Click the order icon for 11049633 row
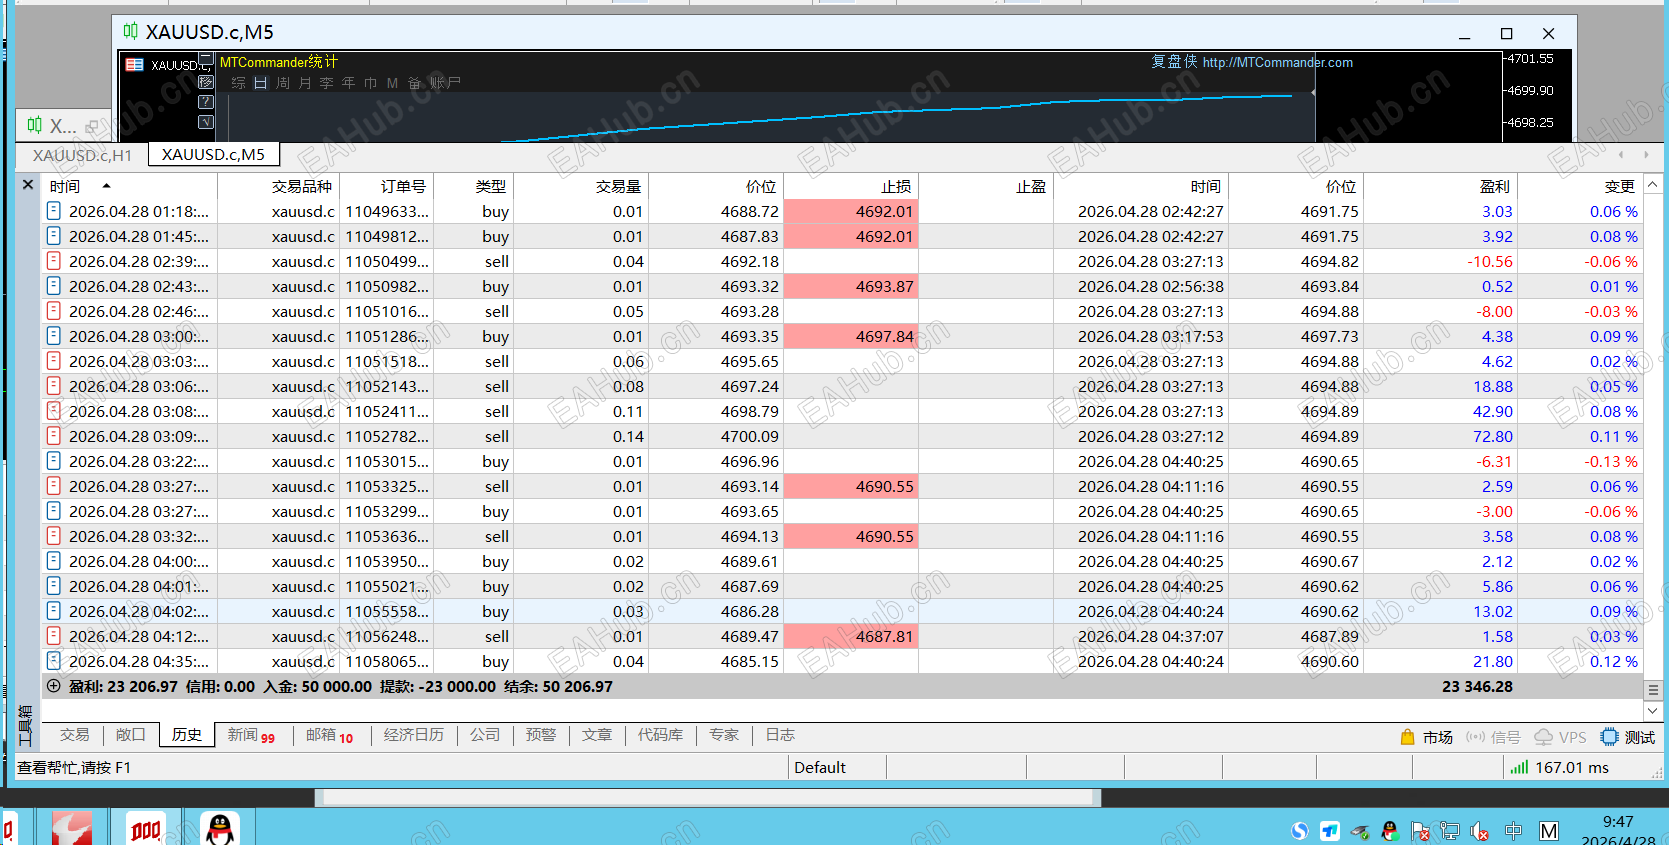This screenshot has width=1669, height=845. coord(54,211)
